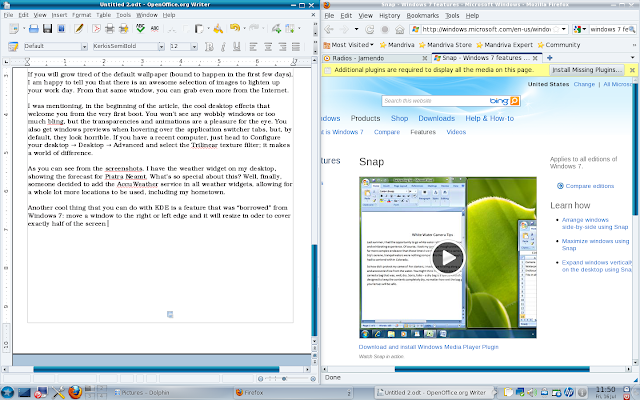Open Configure desktop tools icon in panel

(58, 392)
